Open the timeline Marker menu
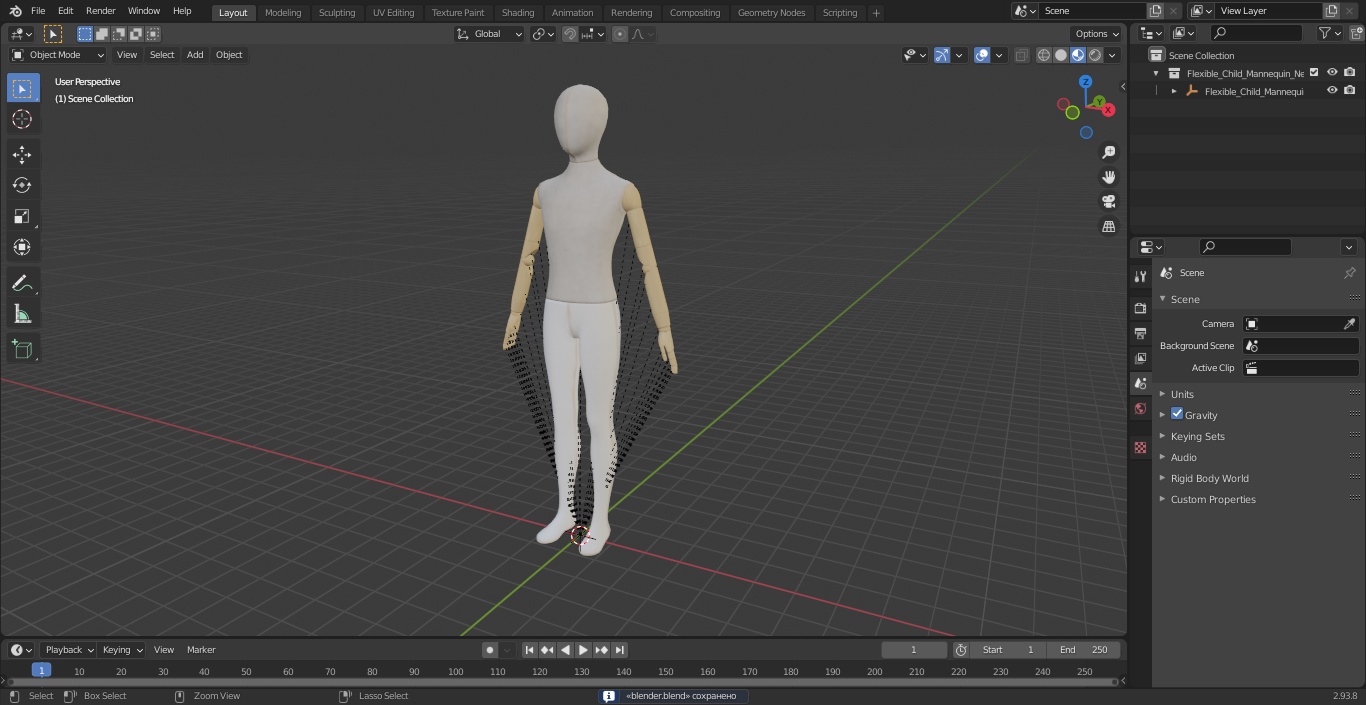Screen dimensions: 1366x705 click(x=201, y=650)
